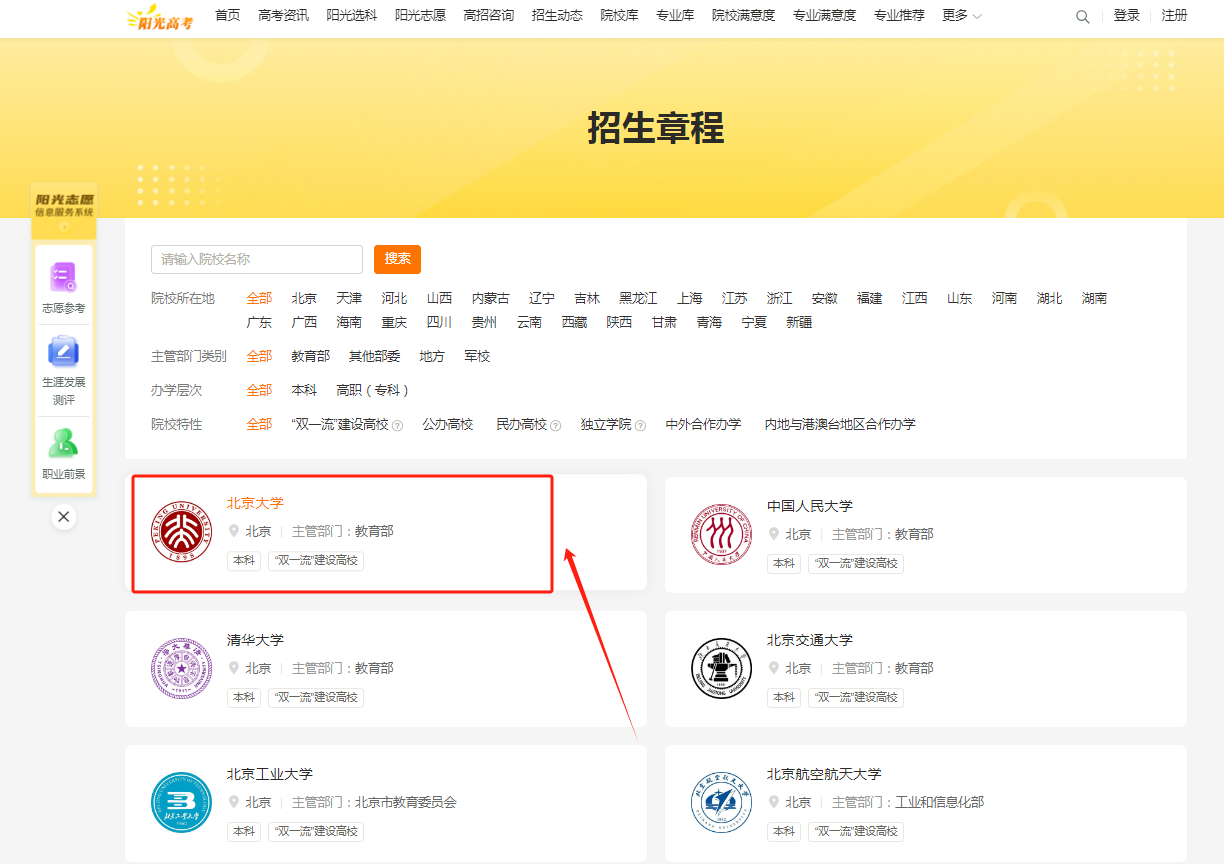This screenshot has width=1224, height=864.
Task: Click the 中国人民大学 emblem logo
Action: point(721,534)
